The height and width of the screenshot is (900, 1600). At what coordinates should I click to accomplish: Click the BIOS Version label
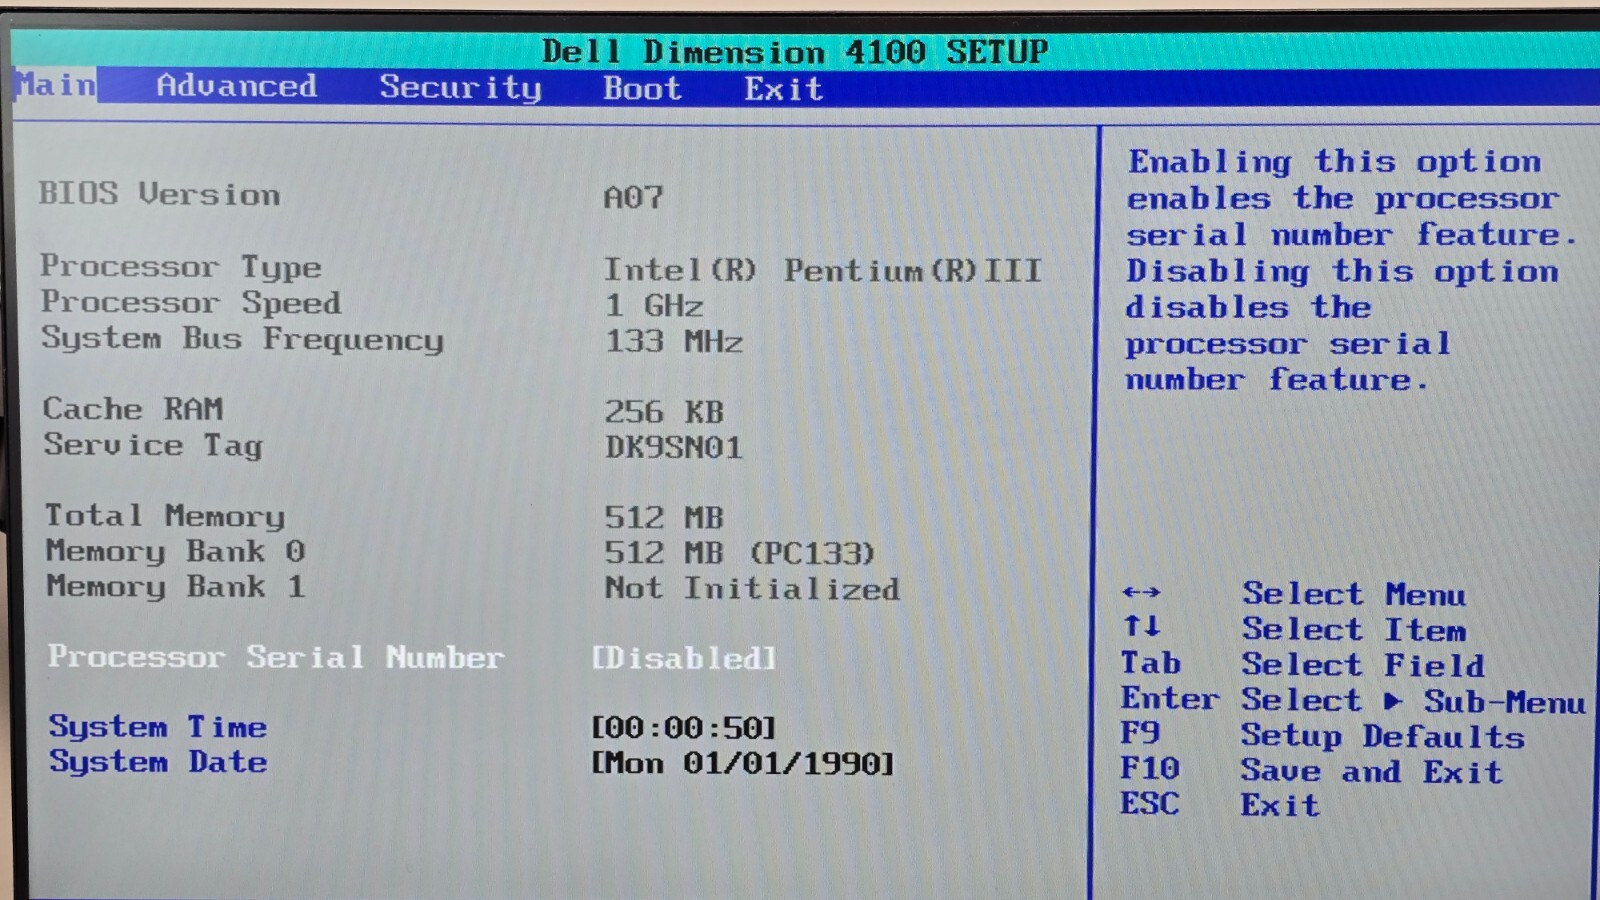pyautogui.click(x=160, y=193)
